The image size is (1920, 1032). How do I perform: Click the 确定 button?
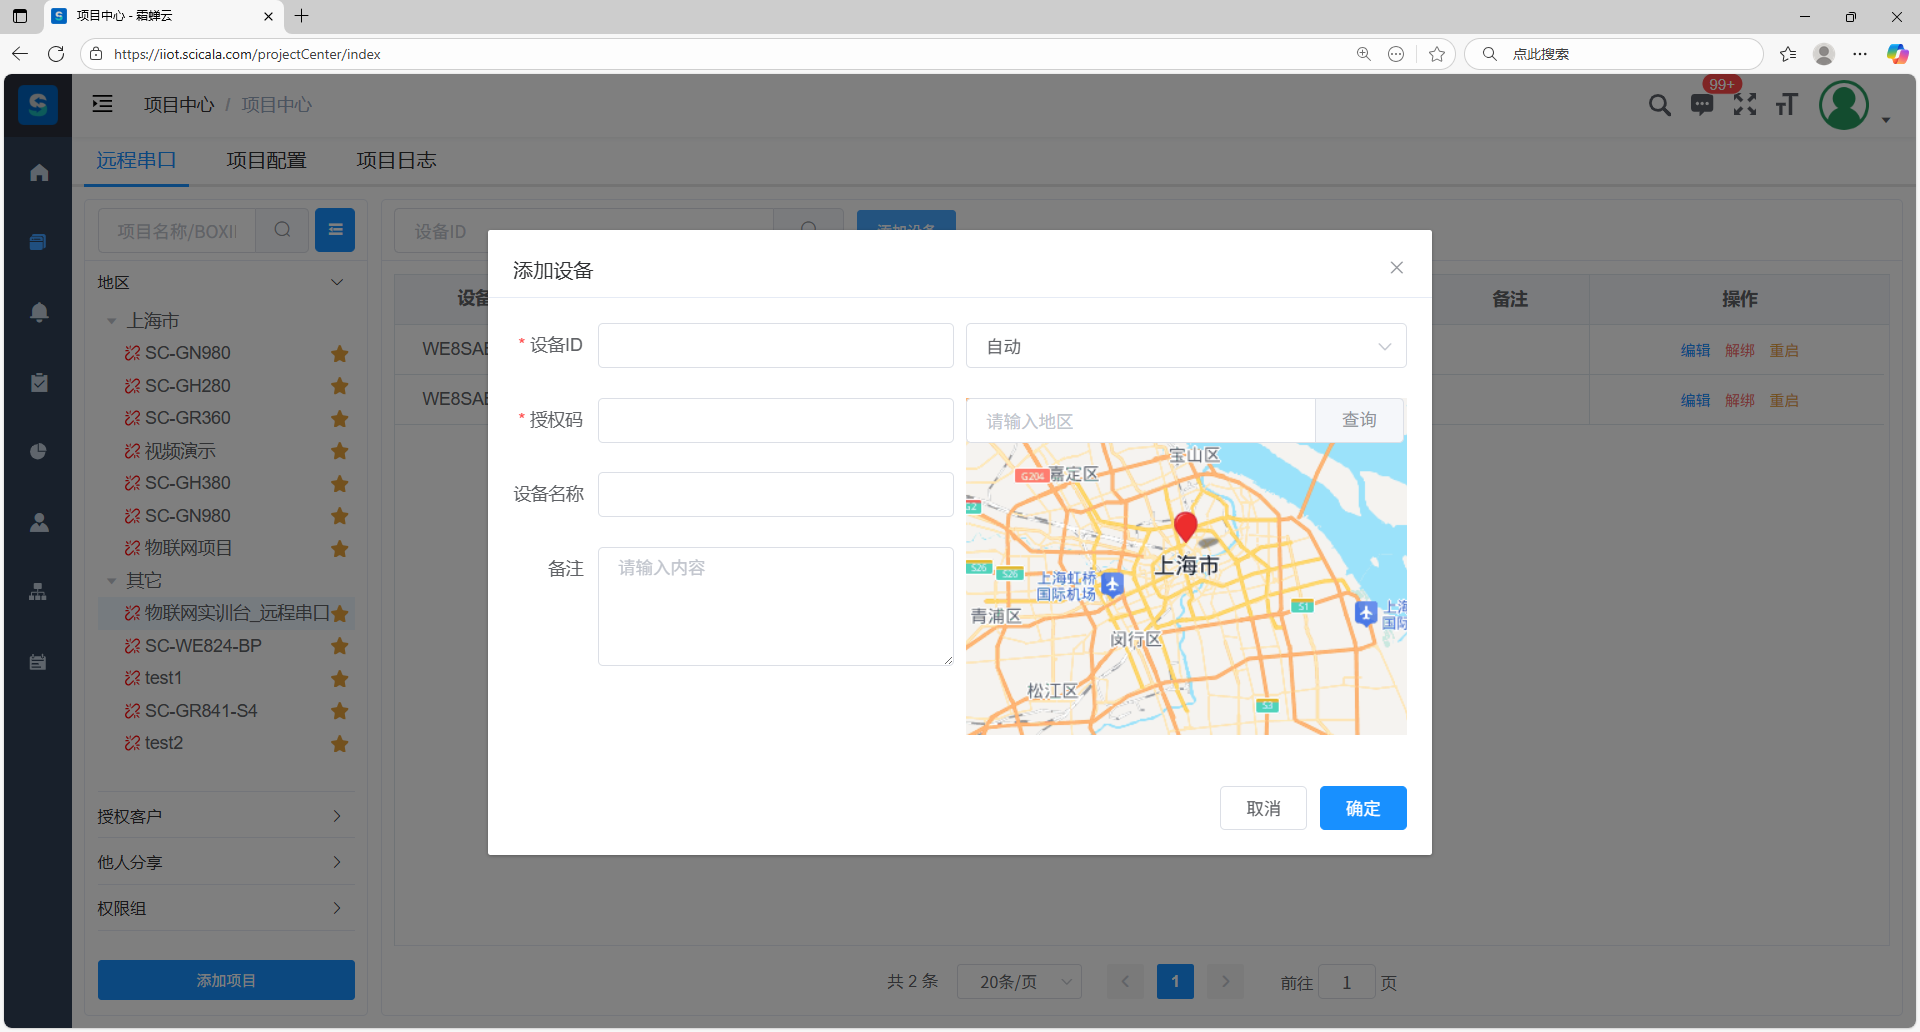tap(1362, 808)
